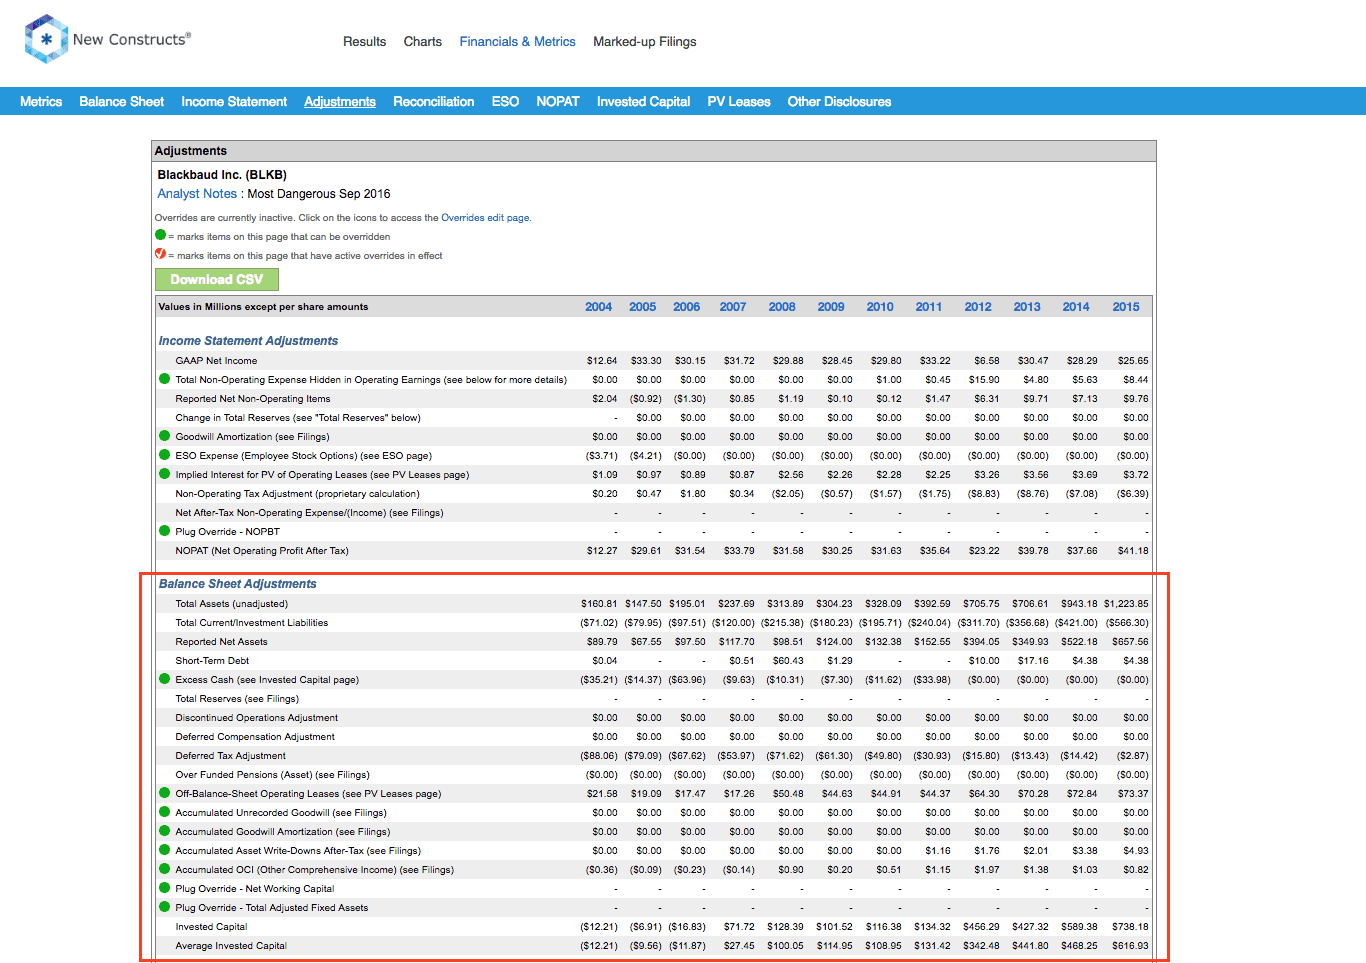Click the GAAP Net Income row label
The image size is (1366, 963).
tap(216, 361)
